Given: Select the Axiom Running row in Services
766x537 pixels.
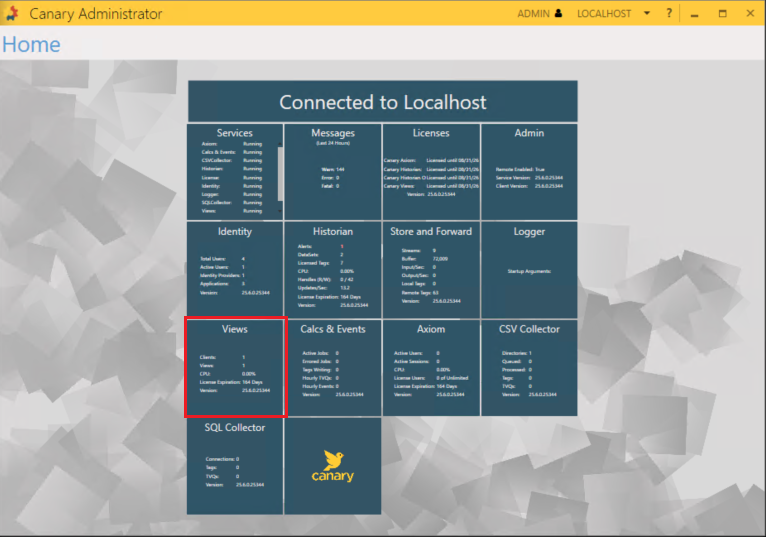Looking at the screenshot, I should point(232,144).
